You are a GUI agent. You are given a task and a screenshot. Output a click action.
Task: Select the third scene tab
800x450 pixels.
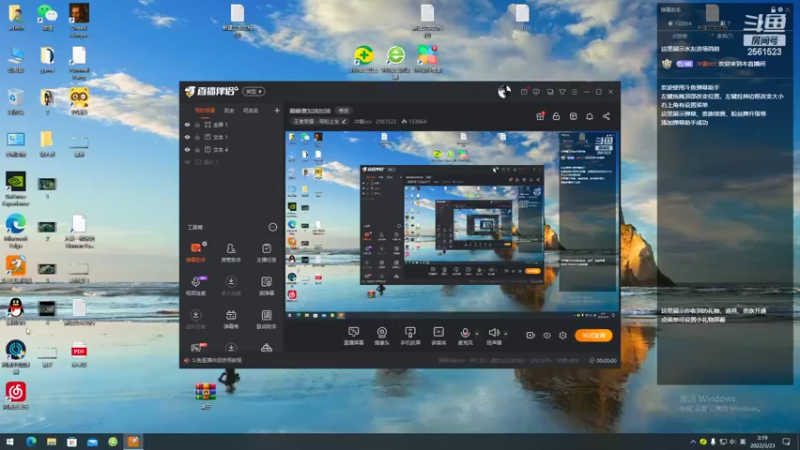[x=251, y=110]
